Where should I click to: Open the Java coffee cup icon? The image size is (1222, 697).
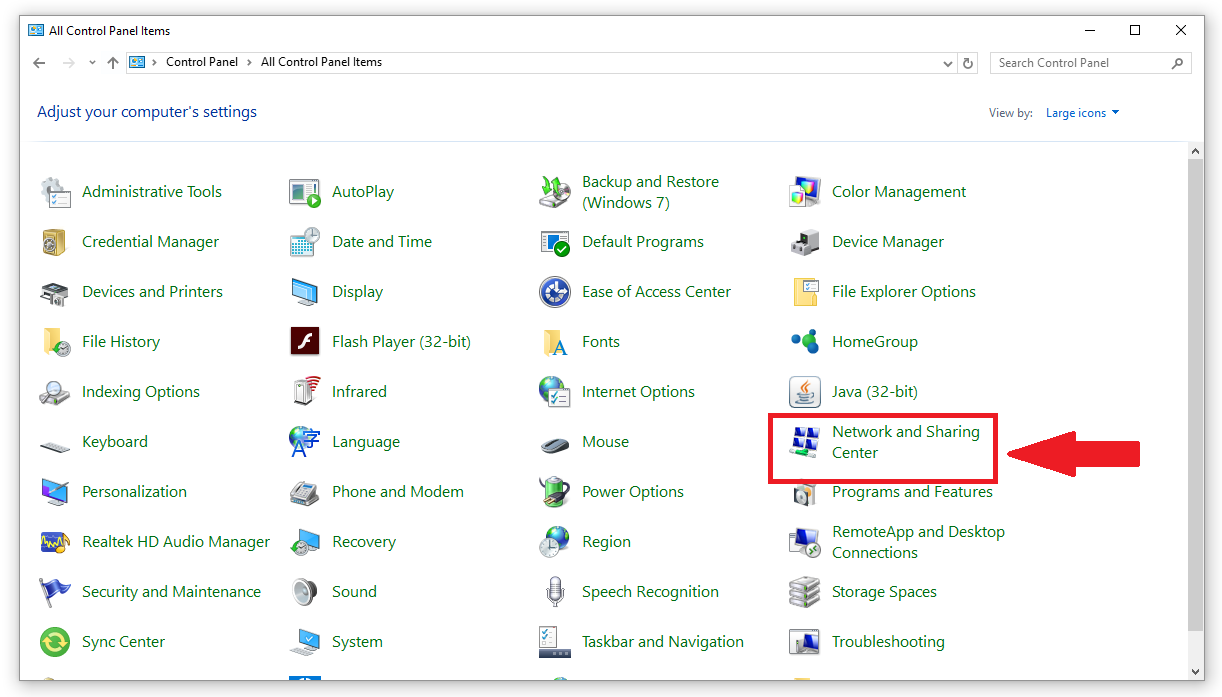[805, 392]
